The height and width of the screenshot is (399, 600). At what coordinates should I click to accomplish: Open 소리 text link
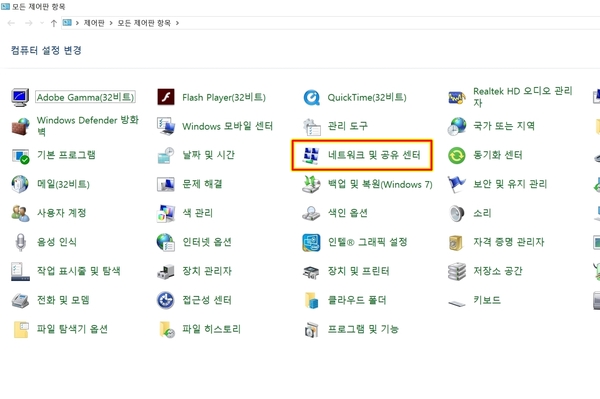tap(482, 213)
